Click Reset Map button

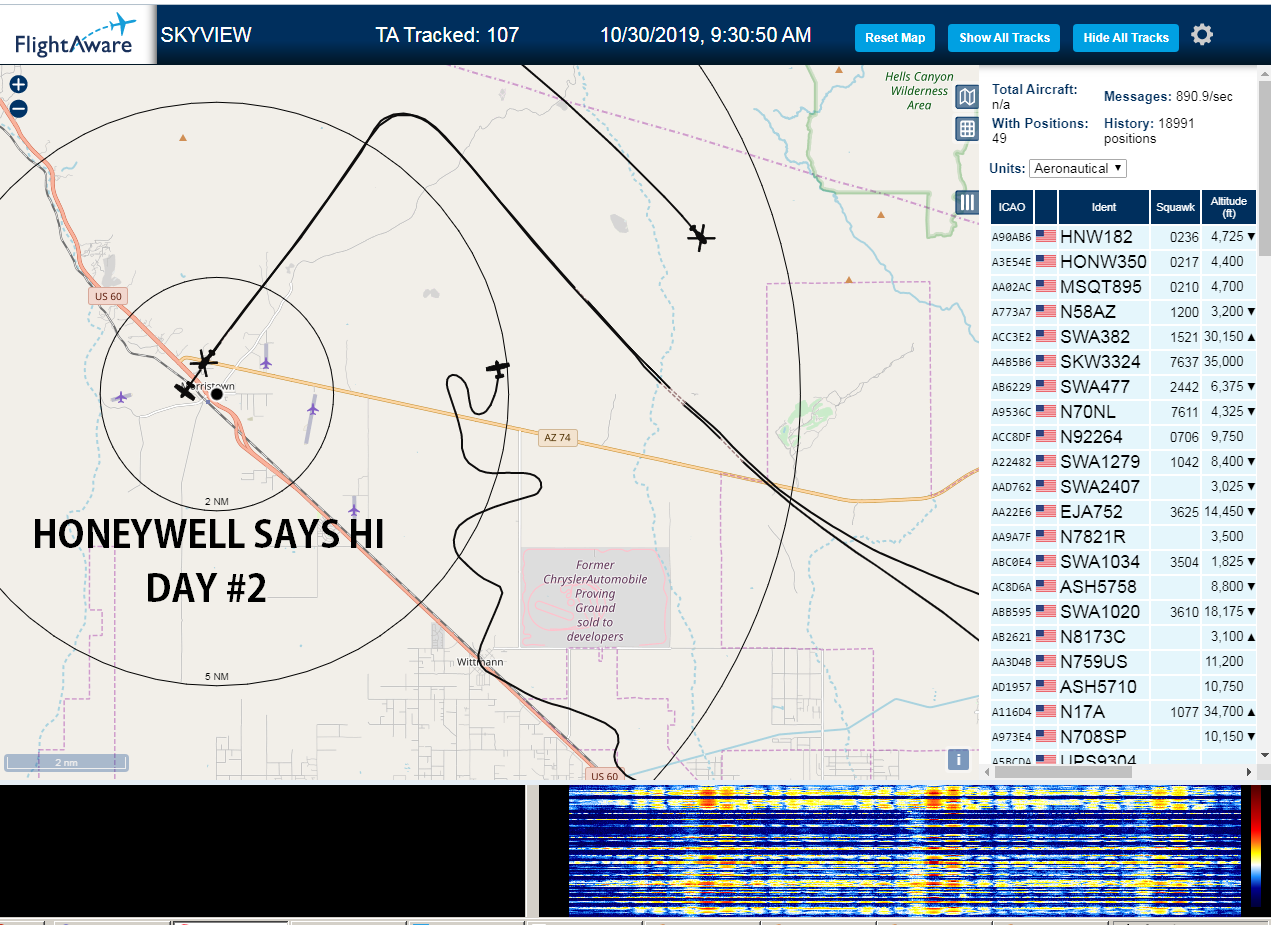pos(895,38)
